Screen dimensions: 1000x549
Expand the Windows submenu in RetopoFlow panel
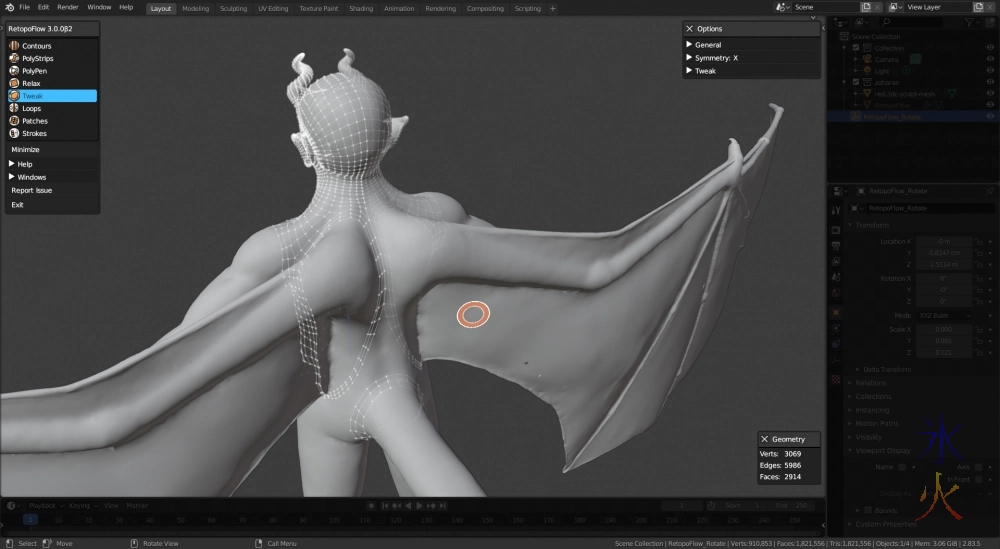(31, 177)
